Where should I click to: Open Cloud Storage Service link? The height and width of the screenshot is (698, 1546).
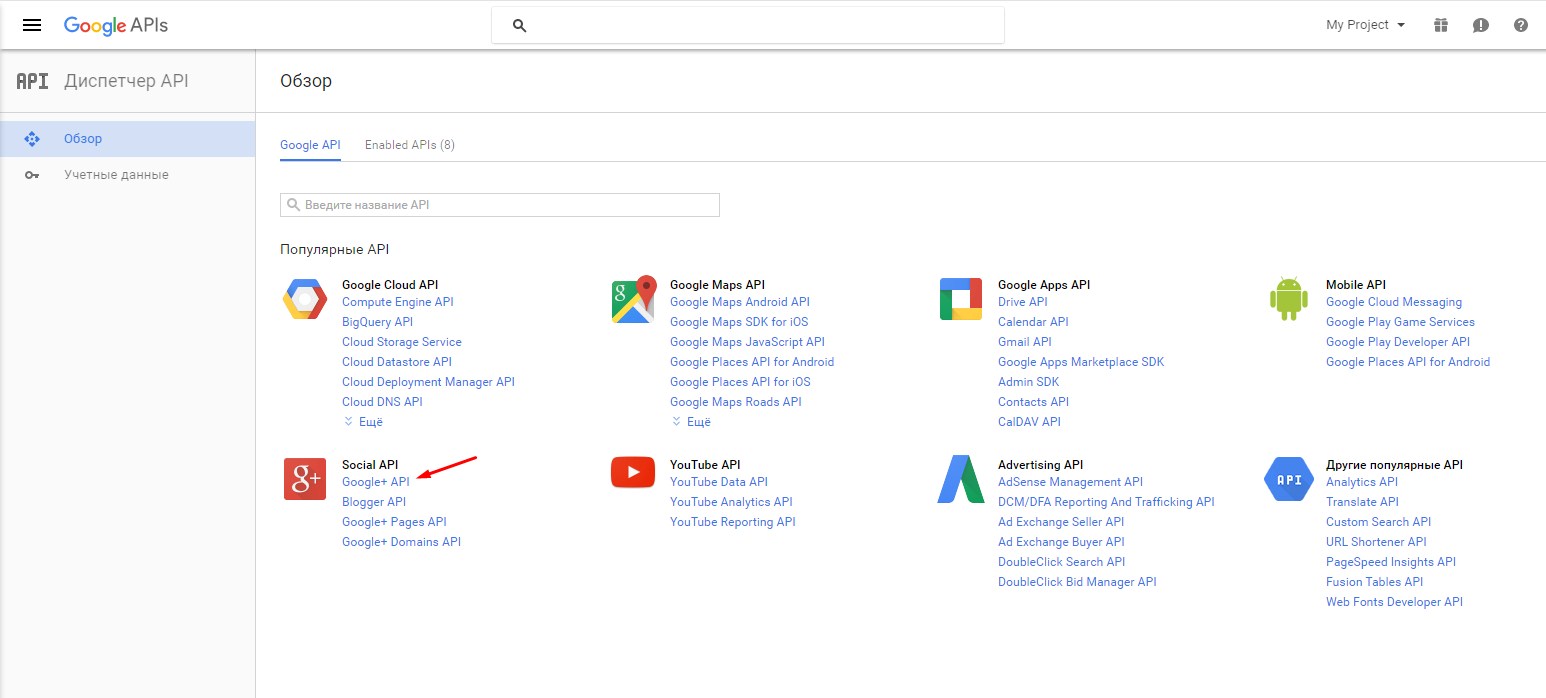[402, 342]
